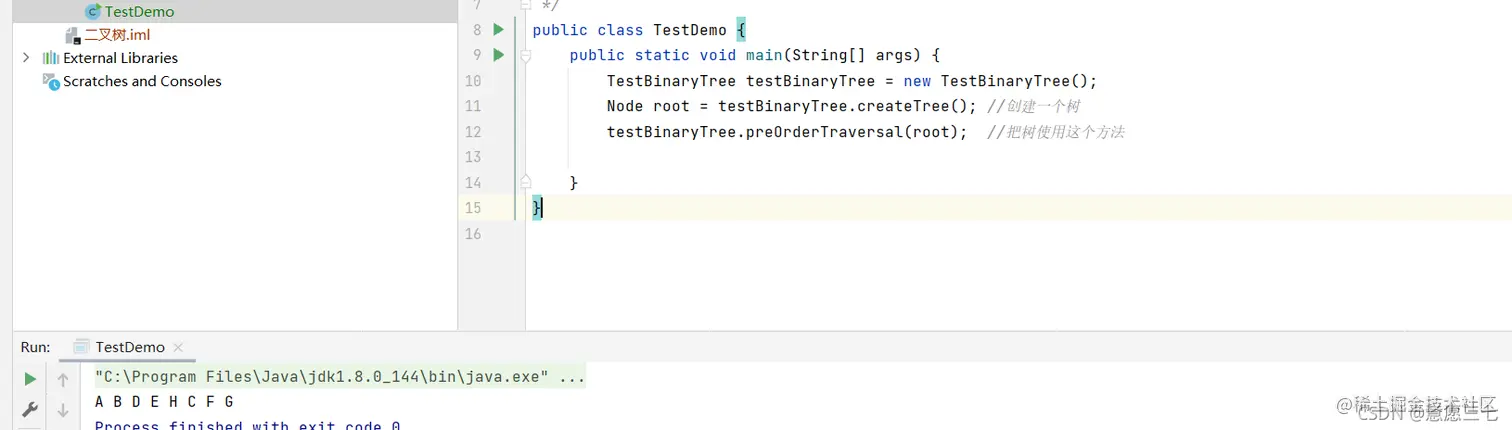Click the TestDemo class icon in tree

point(93,12)
